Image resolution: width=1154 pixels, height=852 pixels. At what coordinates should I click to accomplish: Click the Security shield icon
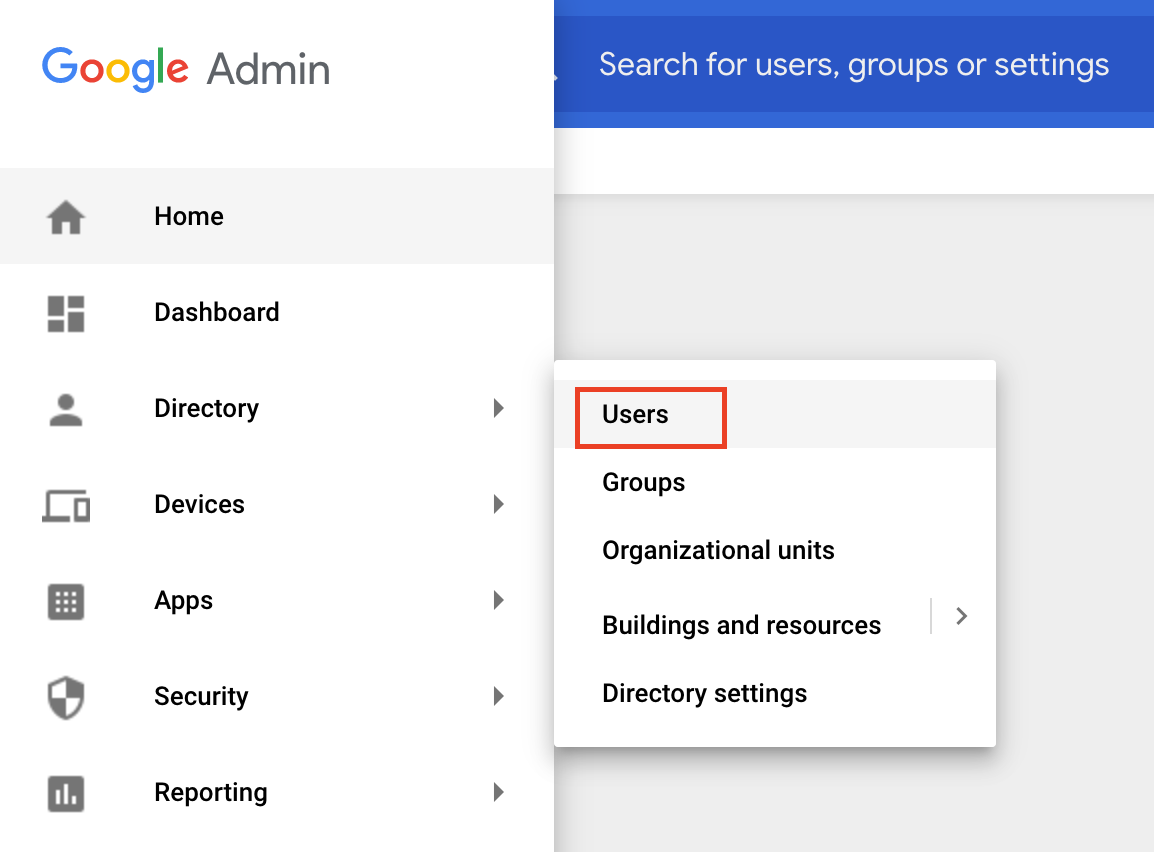[66, 697]
